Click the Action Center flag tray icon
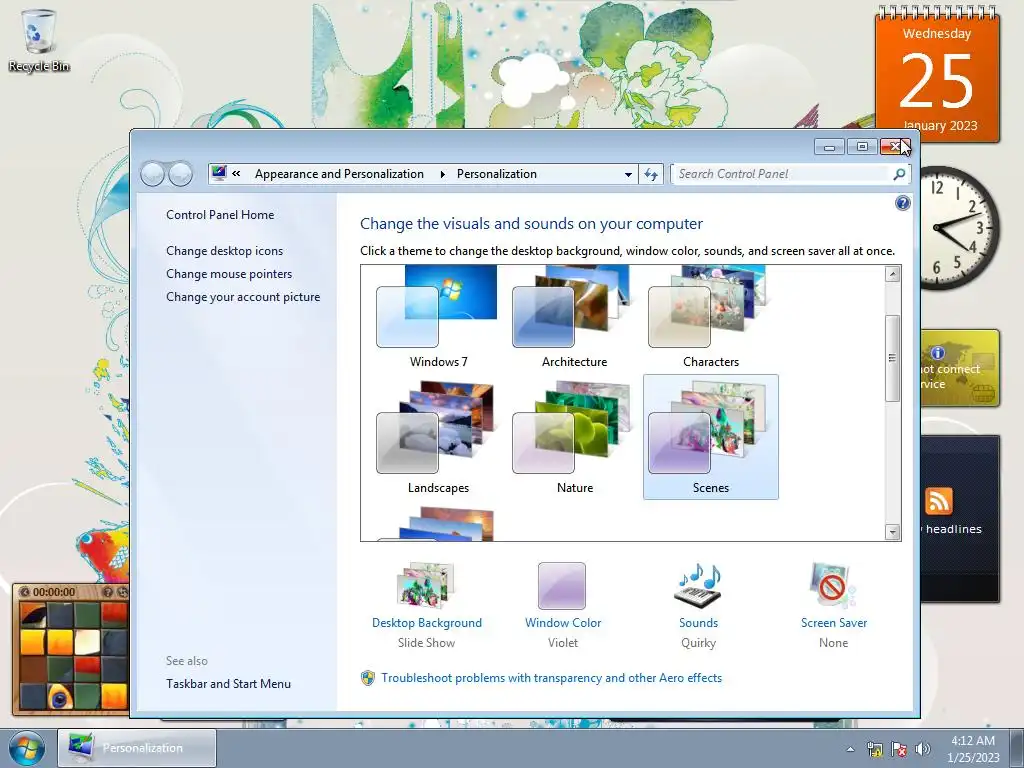Viewport: 1024px width, 768px height. 899,749
